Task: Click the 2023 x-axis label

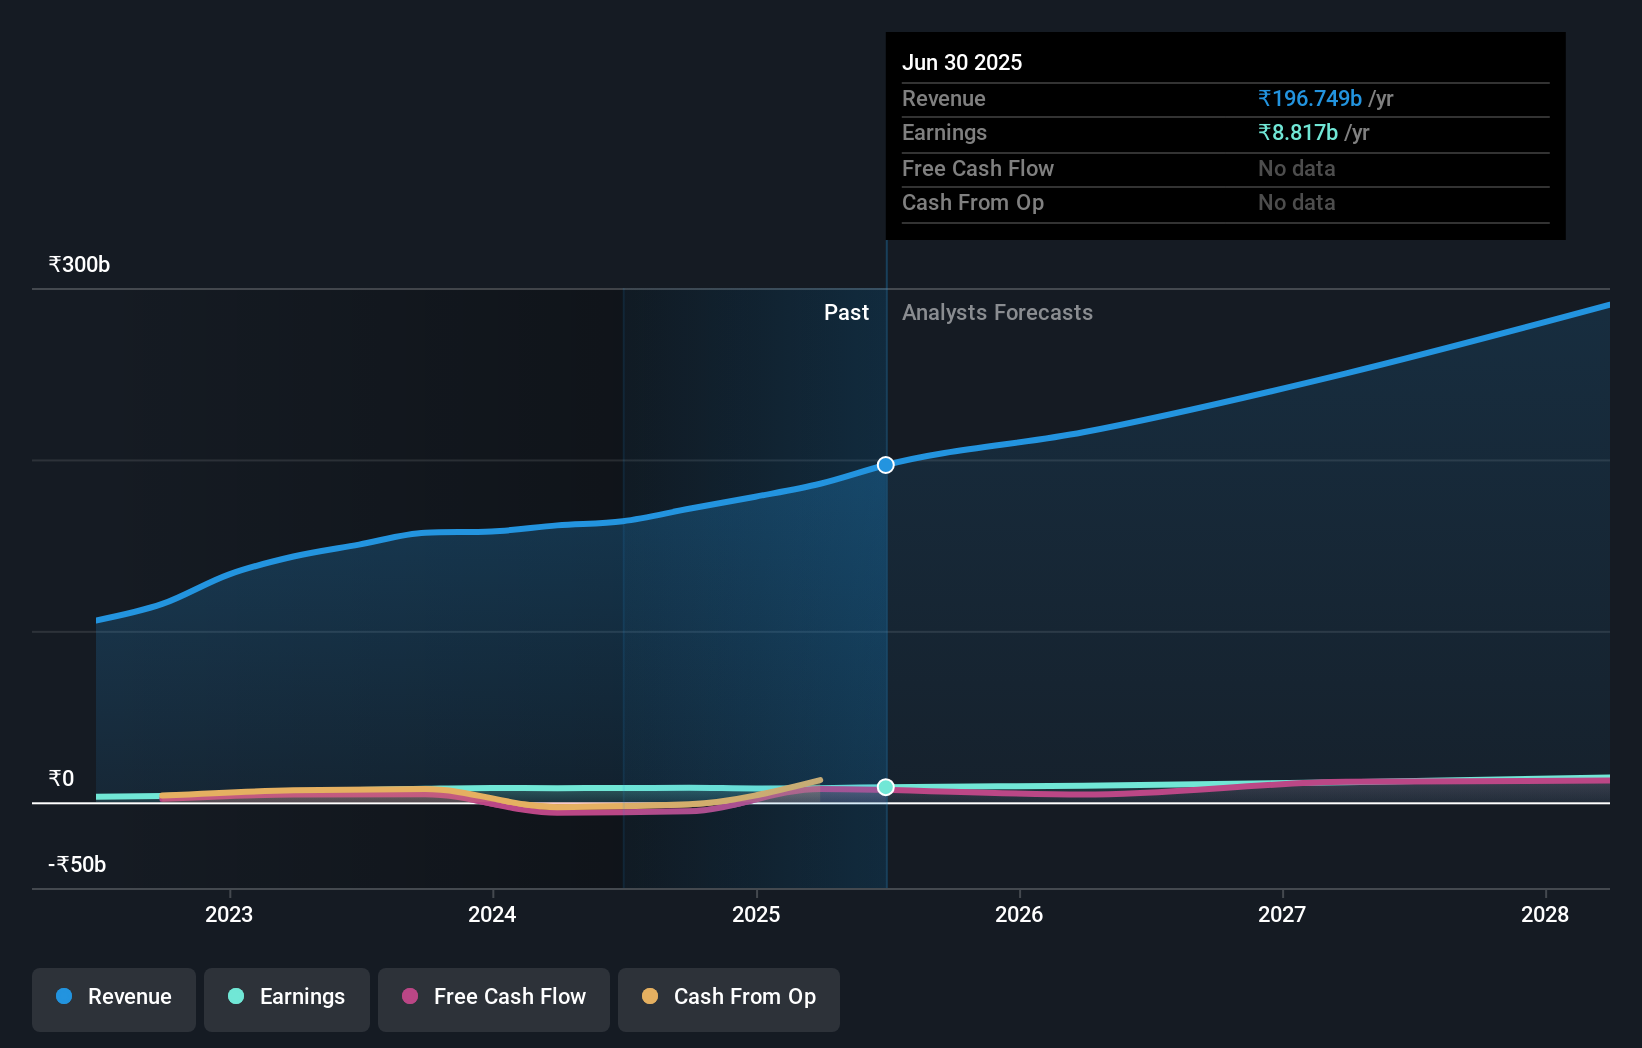Action: click(x=229, y=914)
